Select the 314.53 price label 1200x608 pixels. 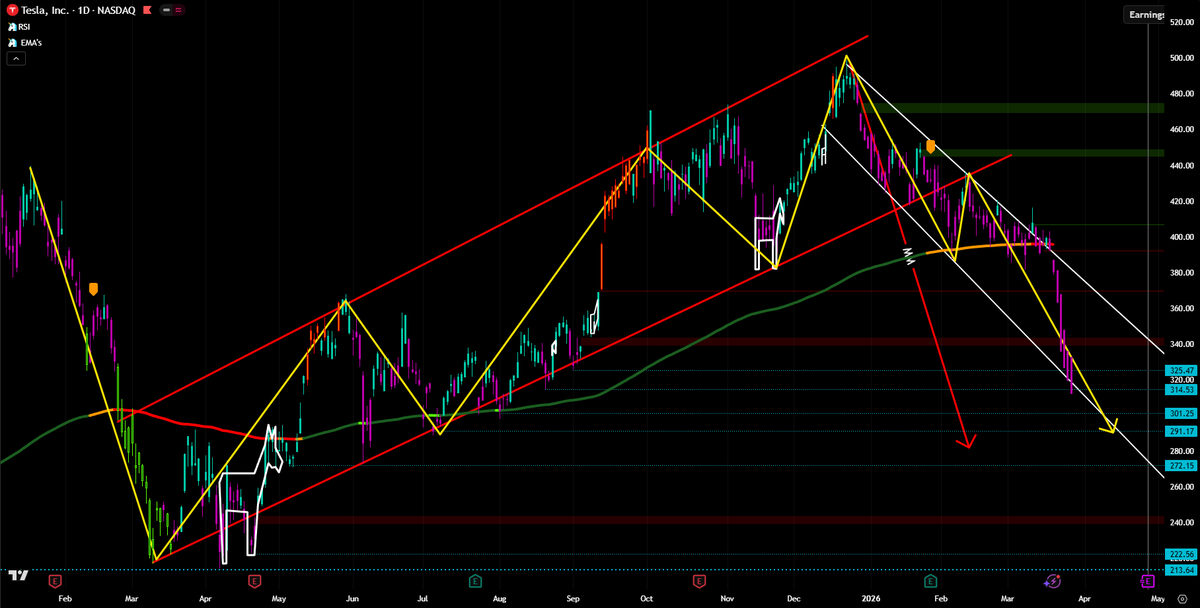point(1181,390)
